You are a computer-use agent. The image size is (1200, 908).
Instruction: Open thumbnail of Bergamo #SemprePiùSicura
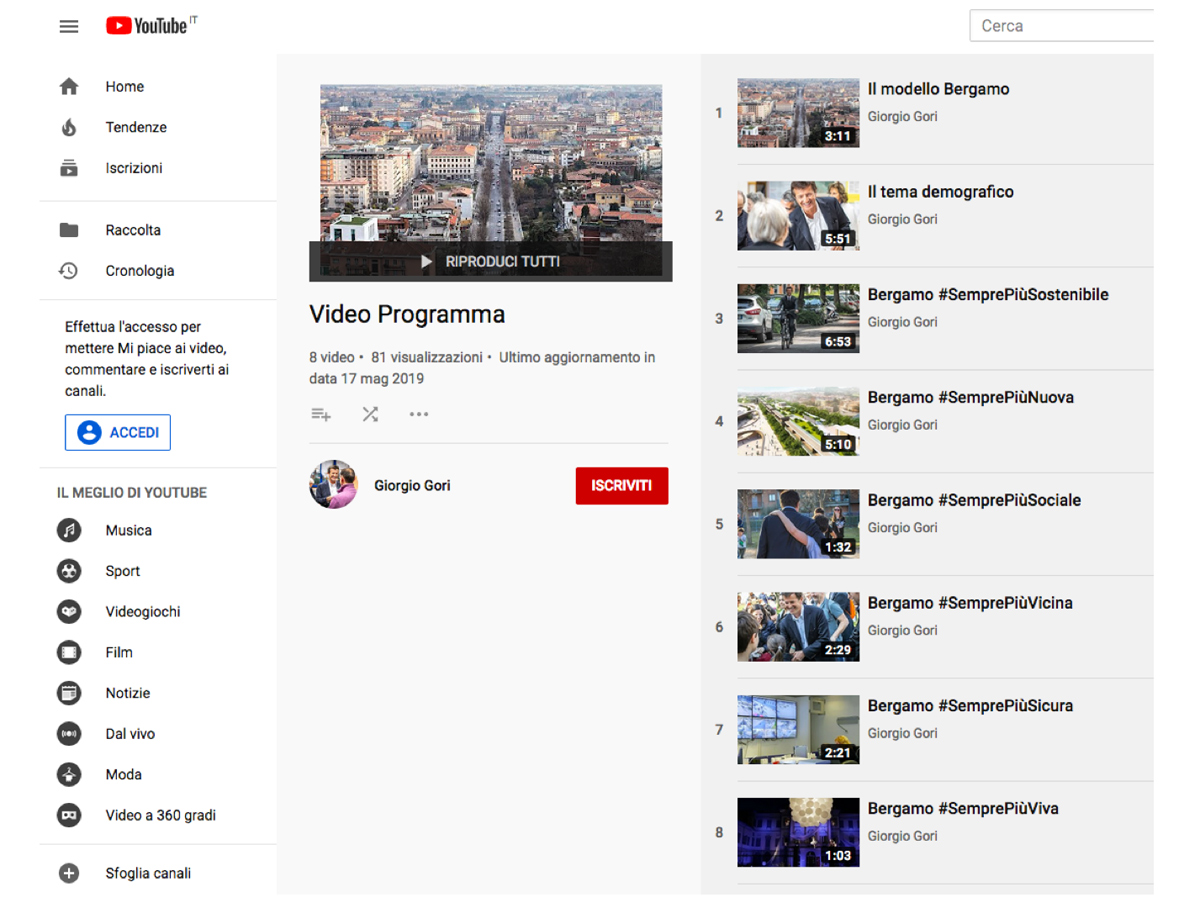click(x=798, y=730)
